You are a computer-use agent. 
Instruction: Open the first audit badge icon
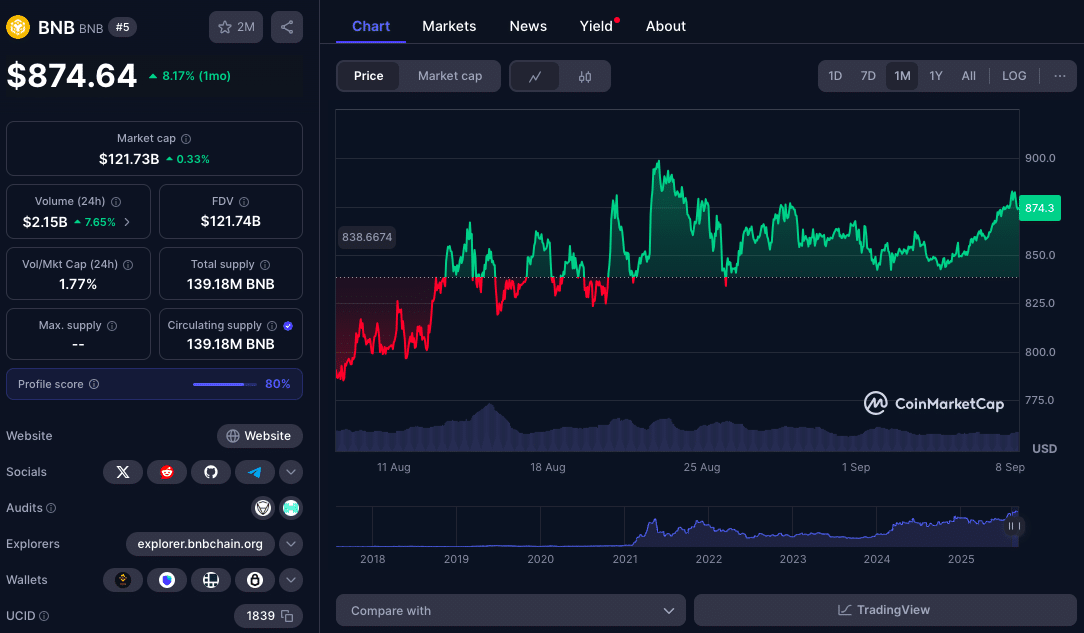pyautogui.click(x=263, y=508)
